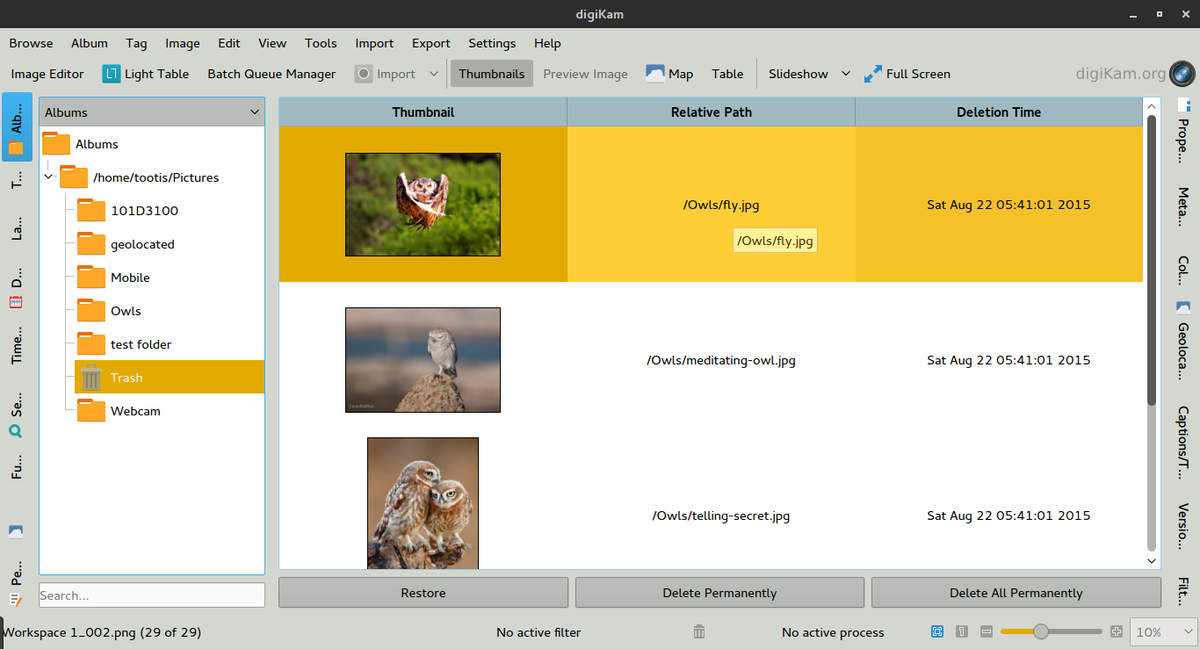The image size is (1200, 649).
Task: Enter Full Screen mode
Action: (x=906, y=74)
